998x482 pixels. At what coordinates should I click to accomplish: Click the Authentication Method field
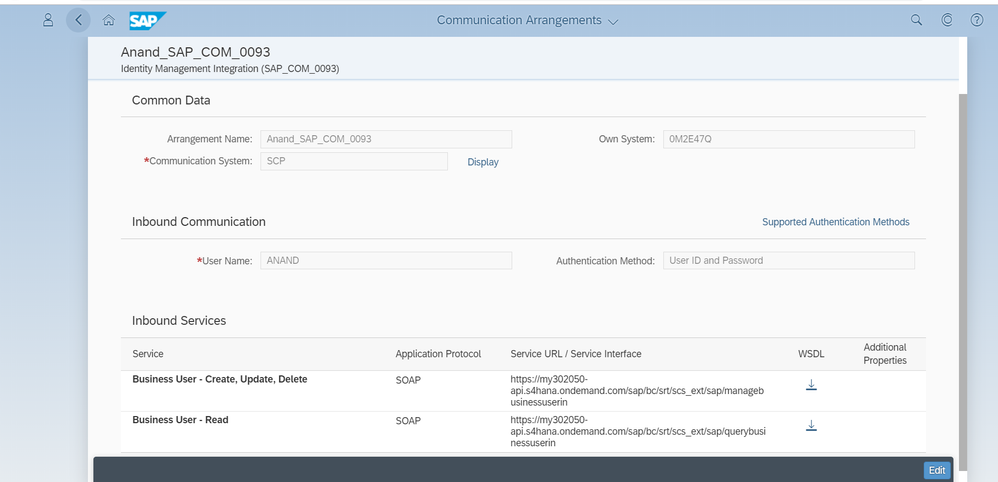tap(788, 260)
